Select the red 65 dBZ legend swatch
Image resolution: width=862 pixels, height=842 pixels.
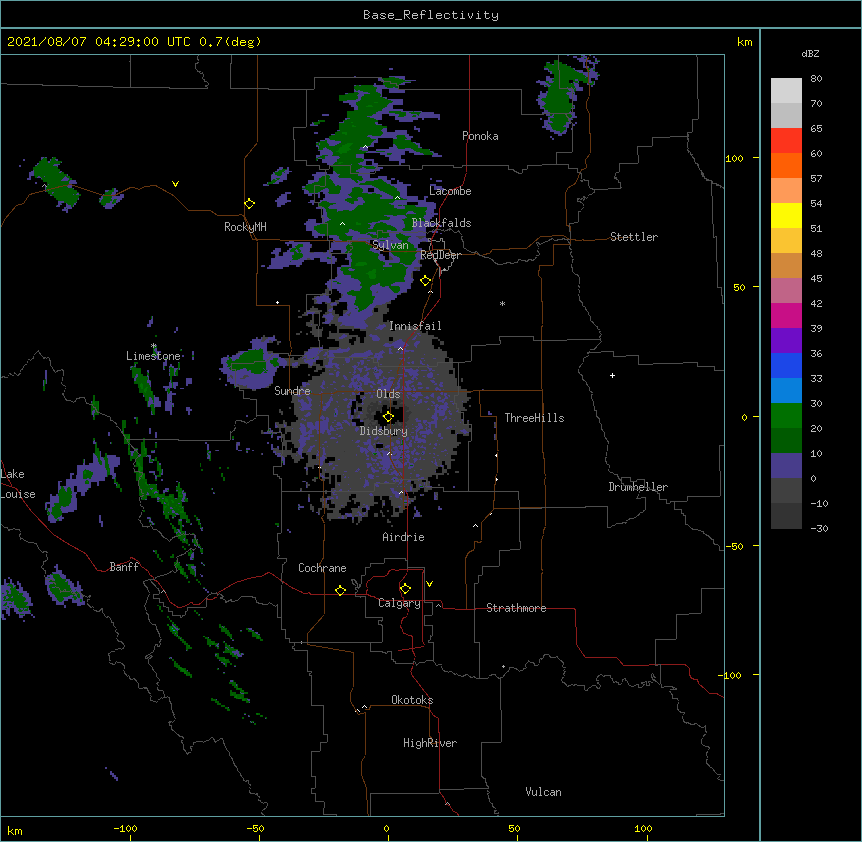tap(786, 140)
